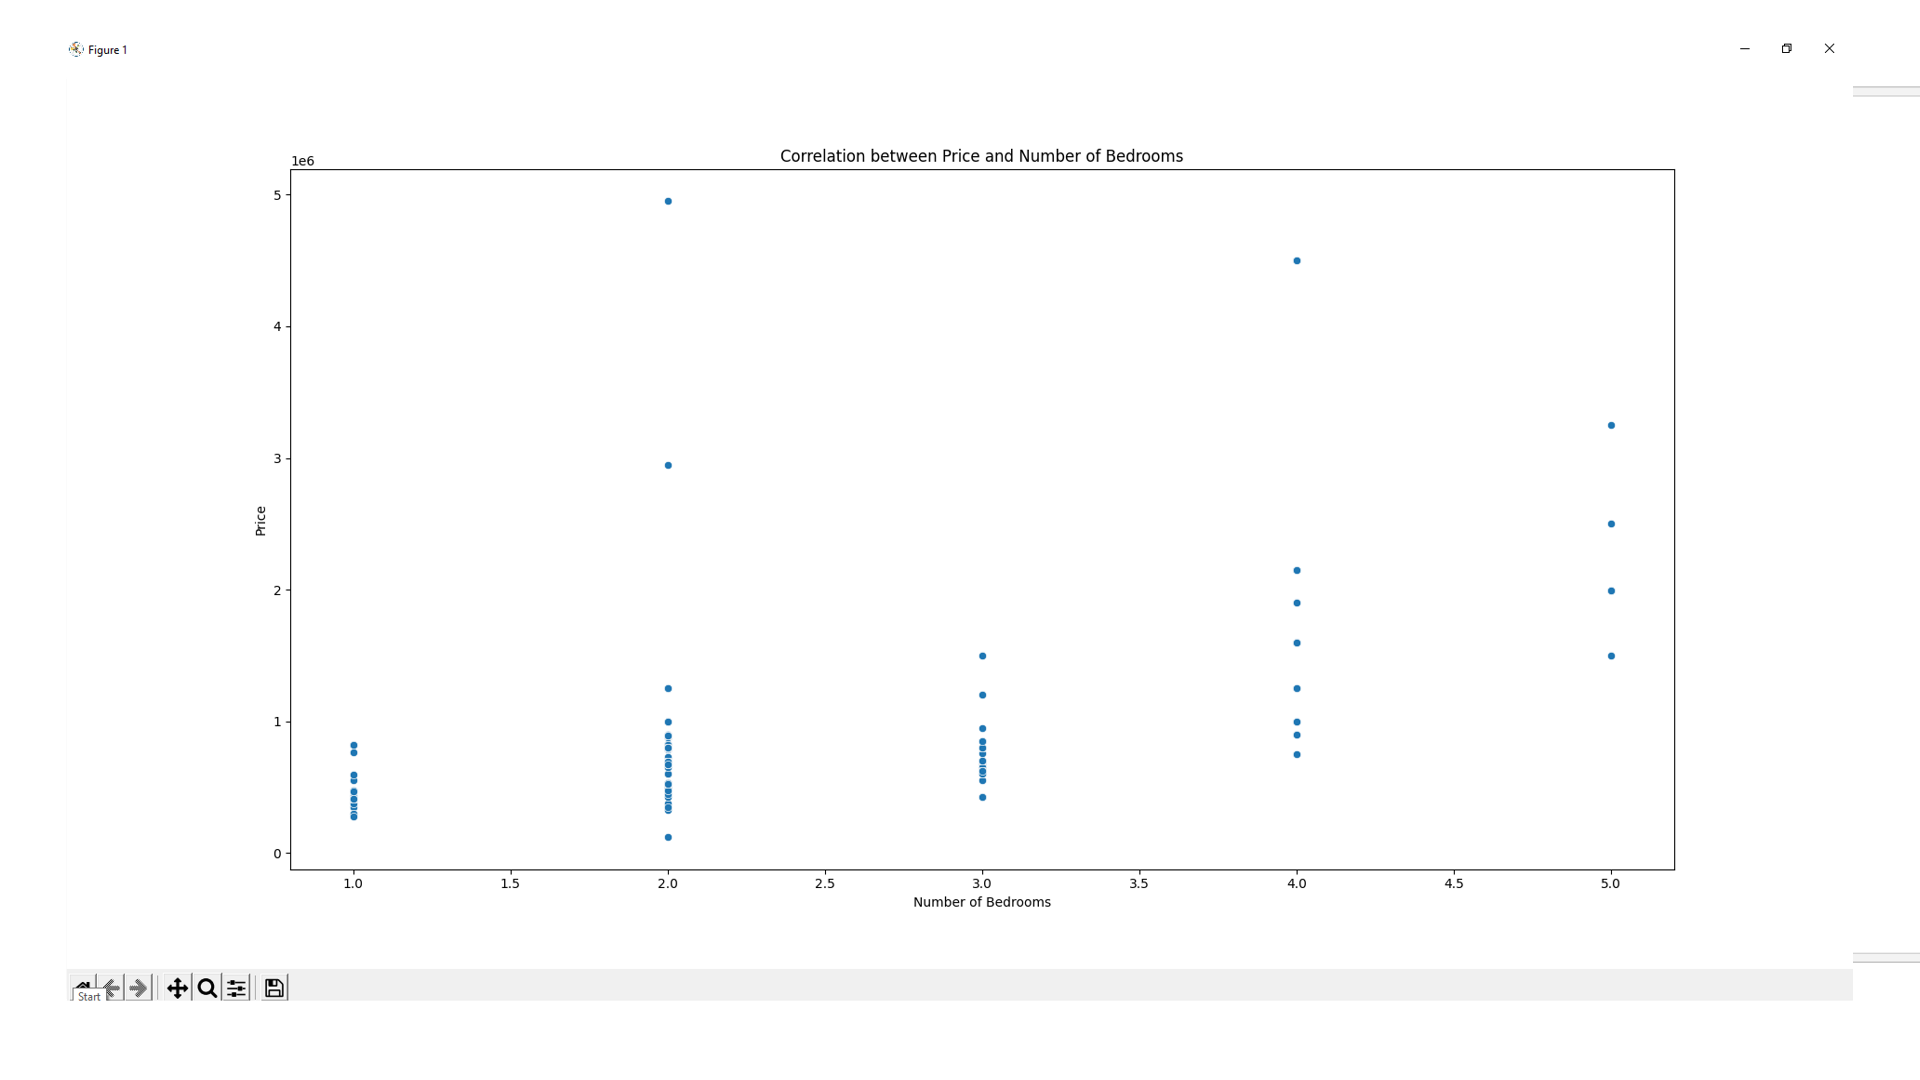Click the y-axis tick label 1

277,722
